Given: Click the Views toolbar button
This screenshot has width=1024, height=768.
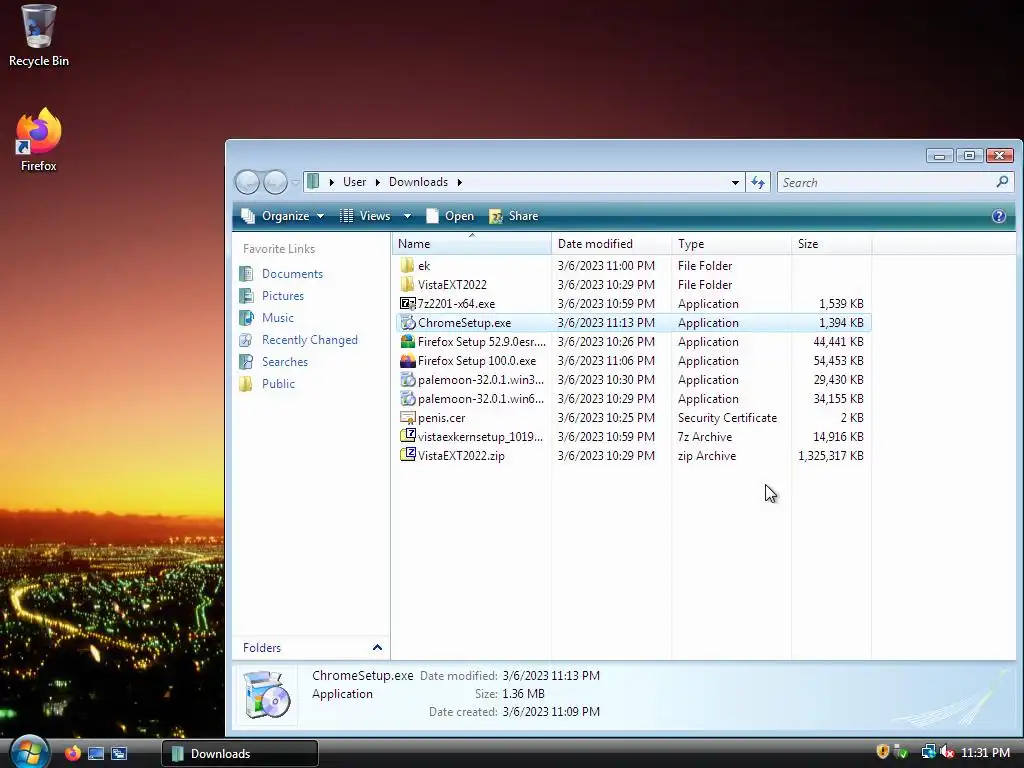Looking at the screenshot, I should pyautogui.click(x=366, y=216).
